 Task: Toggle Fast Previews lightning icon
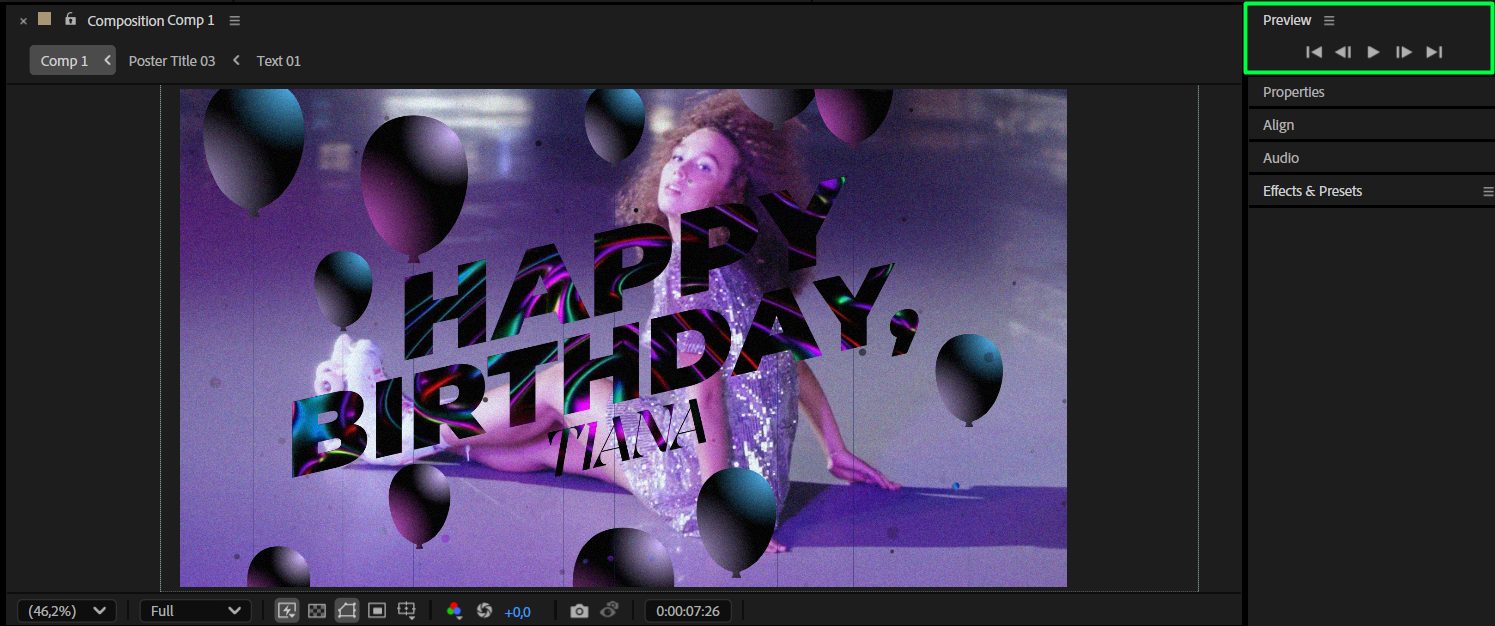point(287,611)
